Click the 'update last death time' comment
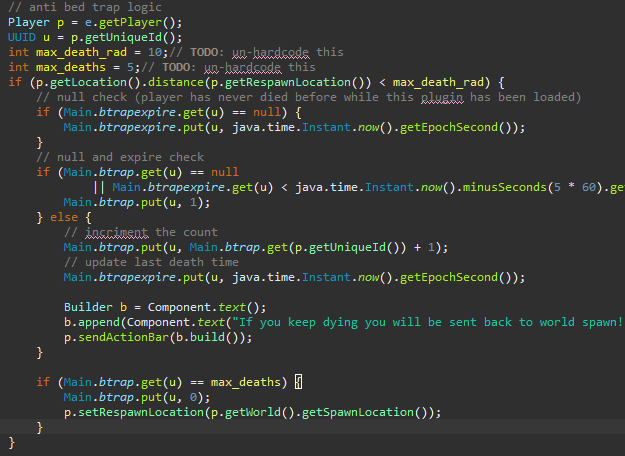Viewport: 625px width, 456px height. click(x=150, y=262)
